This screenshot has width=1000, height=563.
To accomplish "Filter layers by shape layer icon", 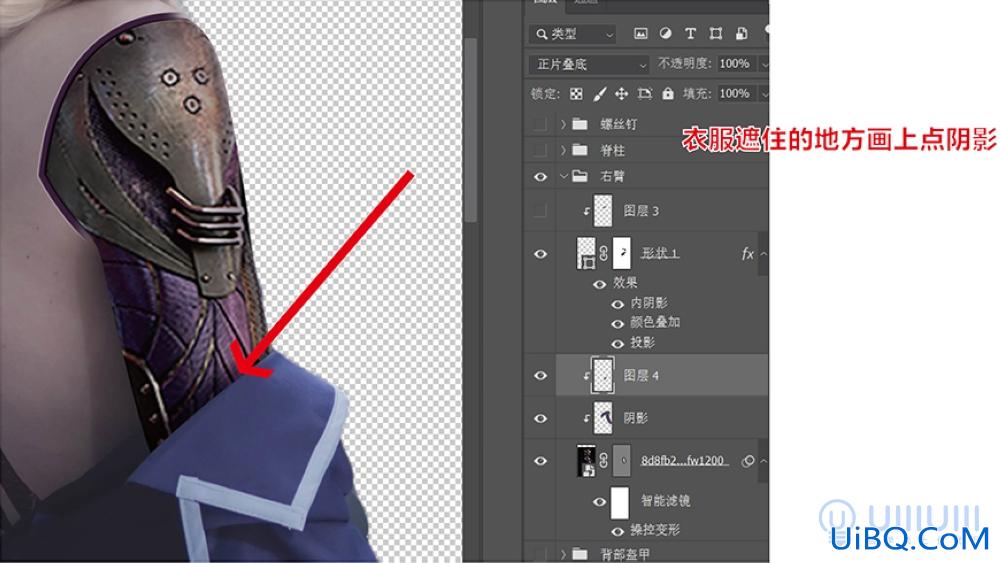I will click(x=716, y=34).
